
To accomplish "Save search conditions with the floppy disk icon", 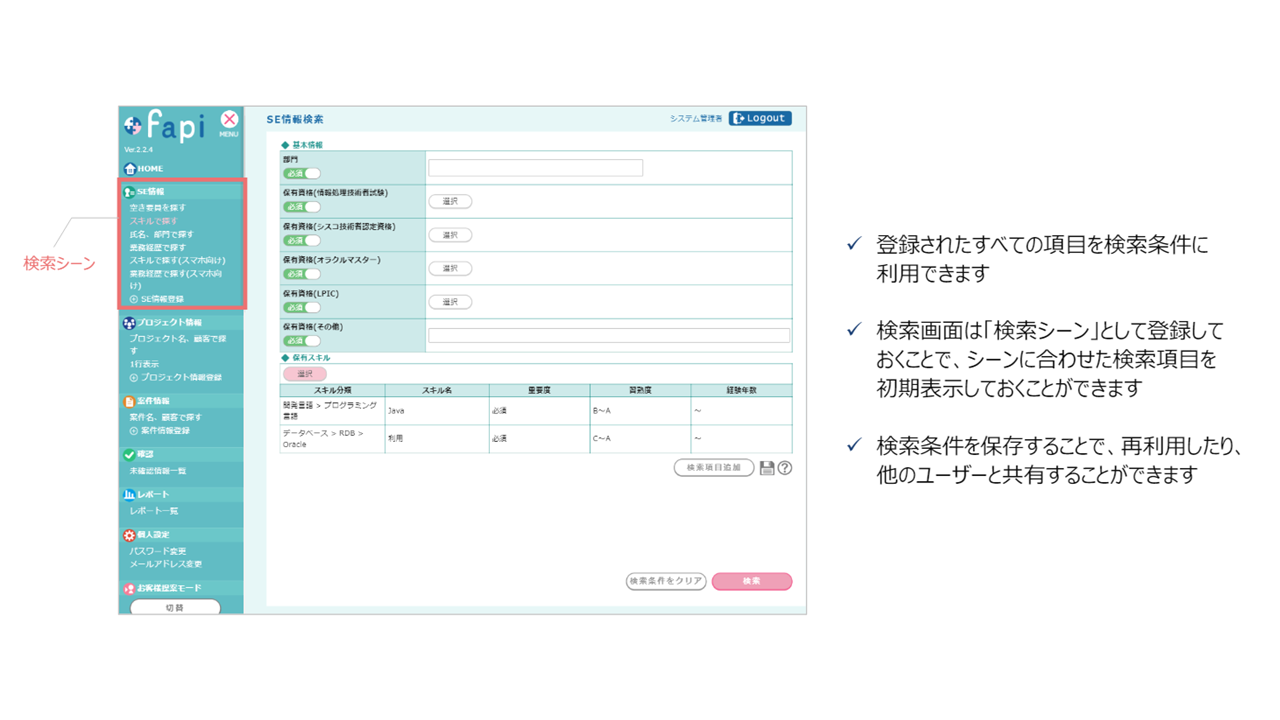I will click(767, 468).
